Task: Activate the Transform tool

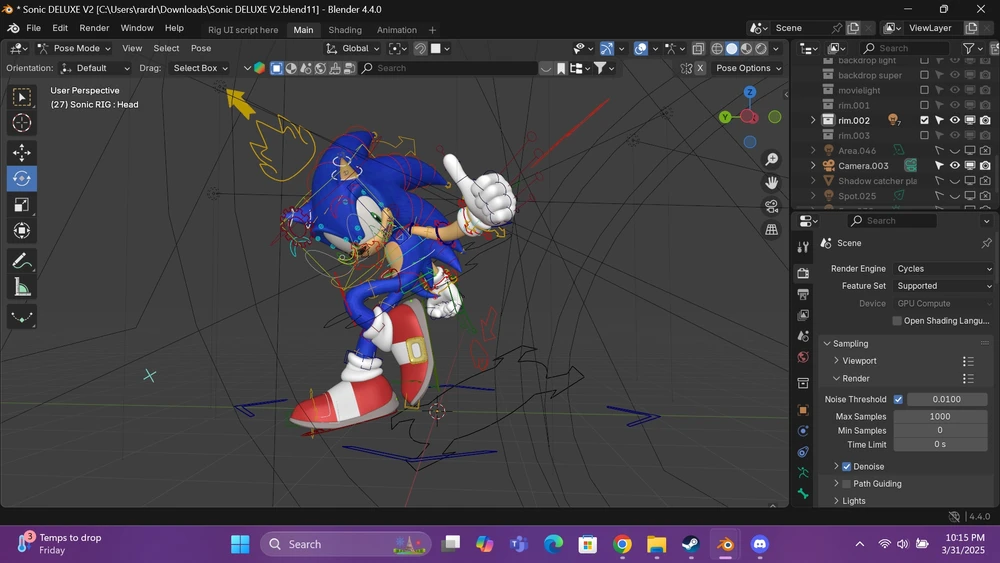Action: [x=22, y=231]
